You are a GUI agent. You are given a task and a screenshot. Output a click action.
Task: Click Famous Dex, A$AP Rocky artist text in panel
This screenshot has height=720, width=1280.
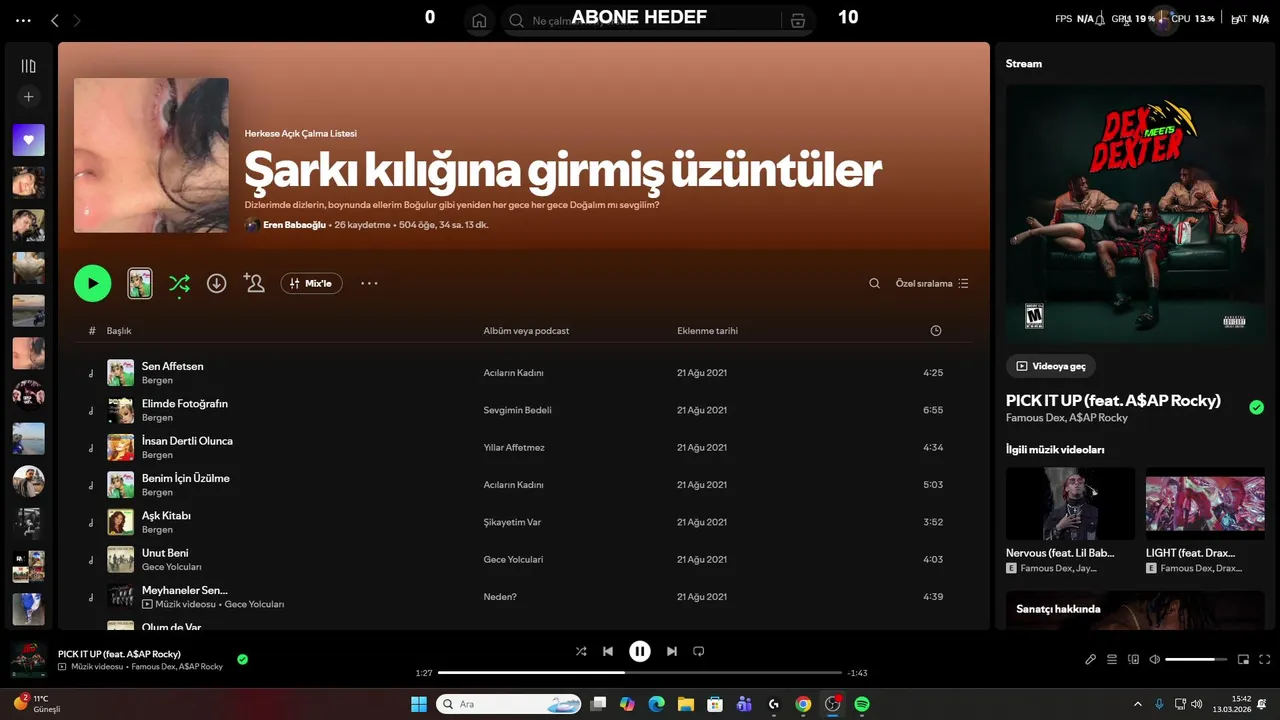coord(1066,418)
